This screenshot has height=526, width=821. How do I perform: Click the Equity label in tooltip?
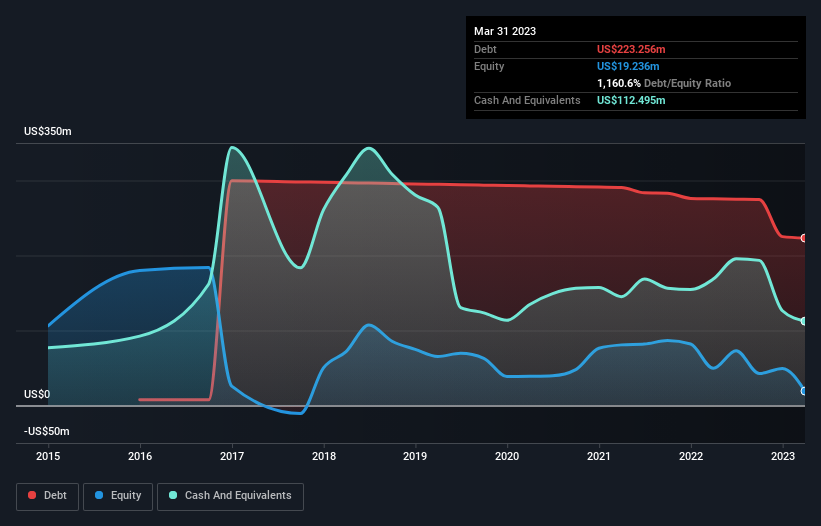(489, 66)
